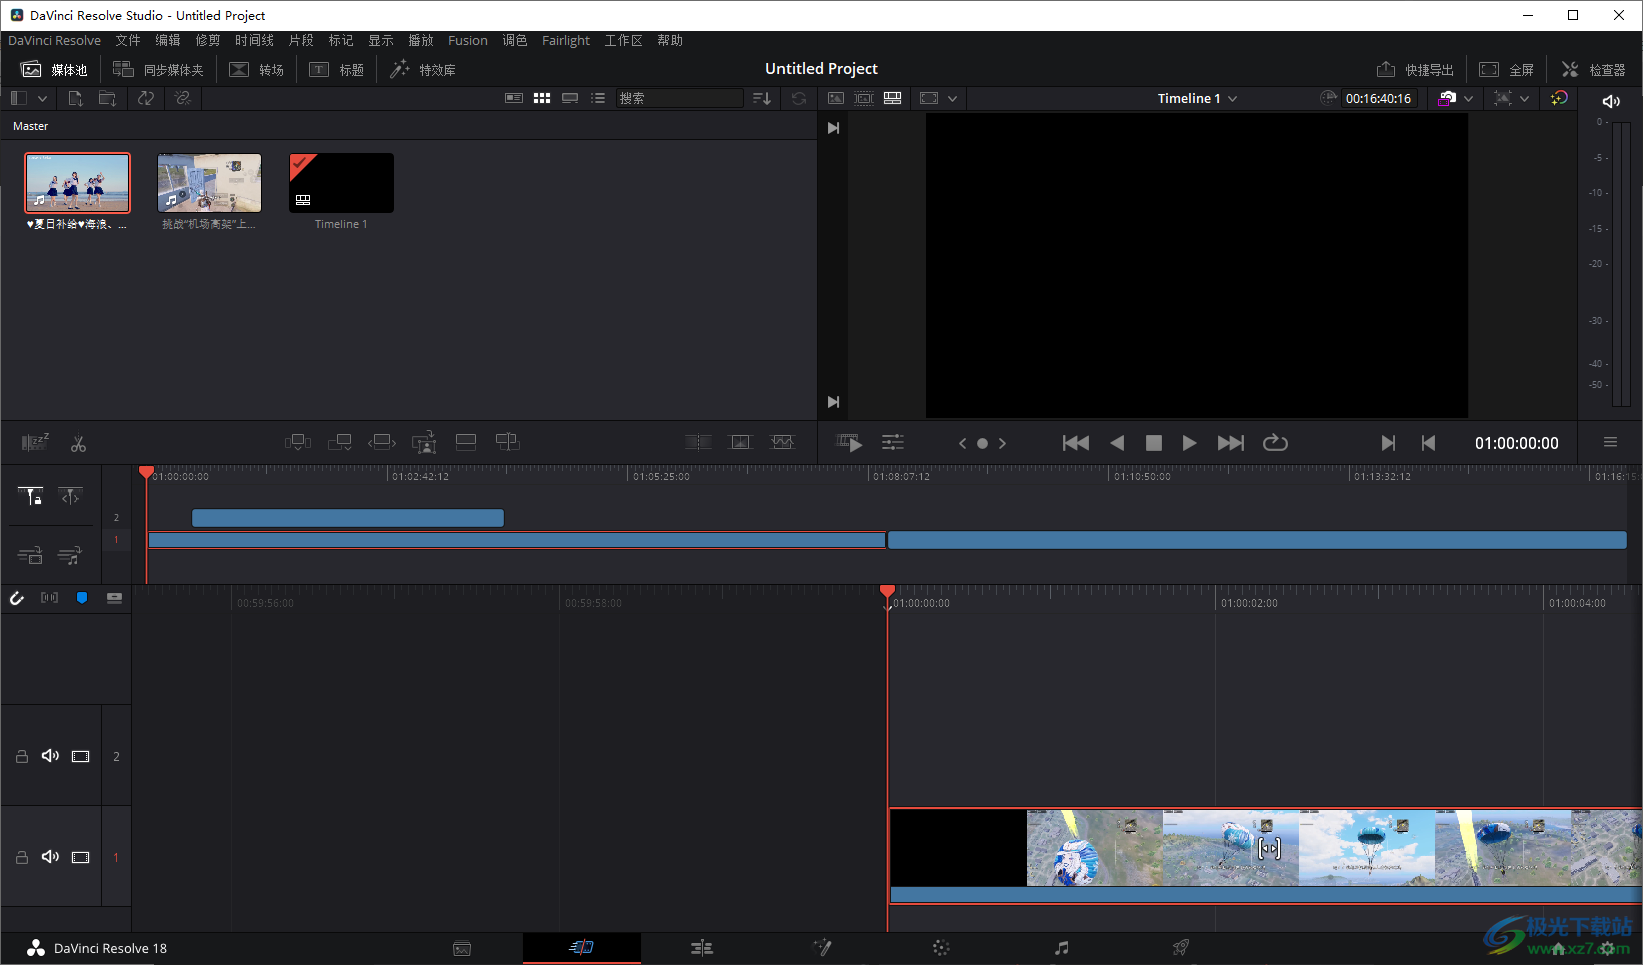1643x965 pixels.
Task: Open the viewer Tools sliders icon
Action: tap(893, 442)
